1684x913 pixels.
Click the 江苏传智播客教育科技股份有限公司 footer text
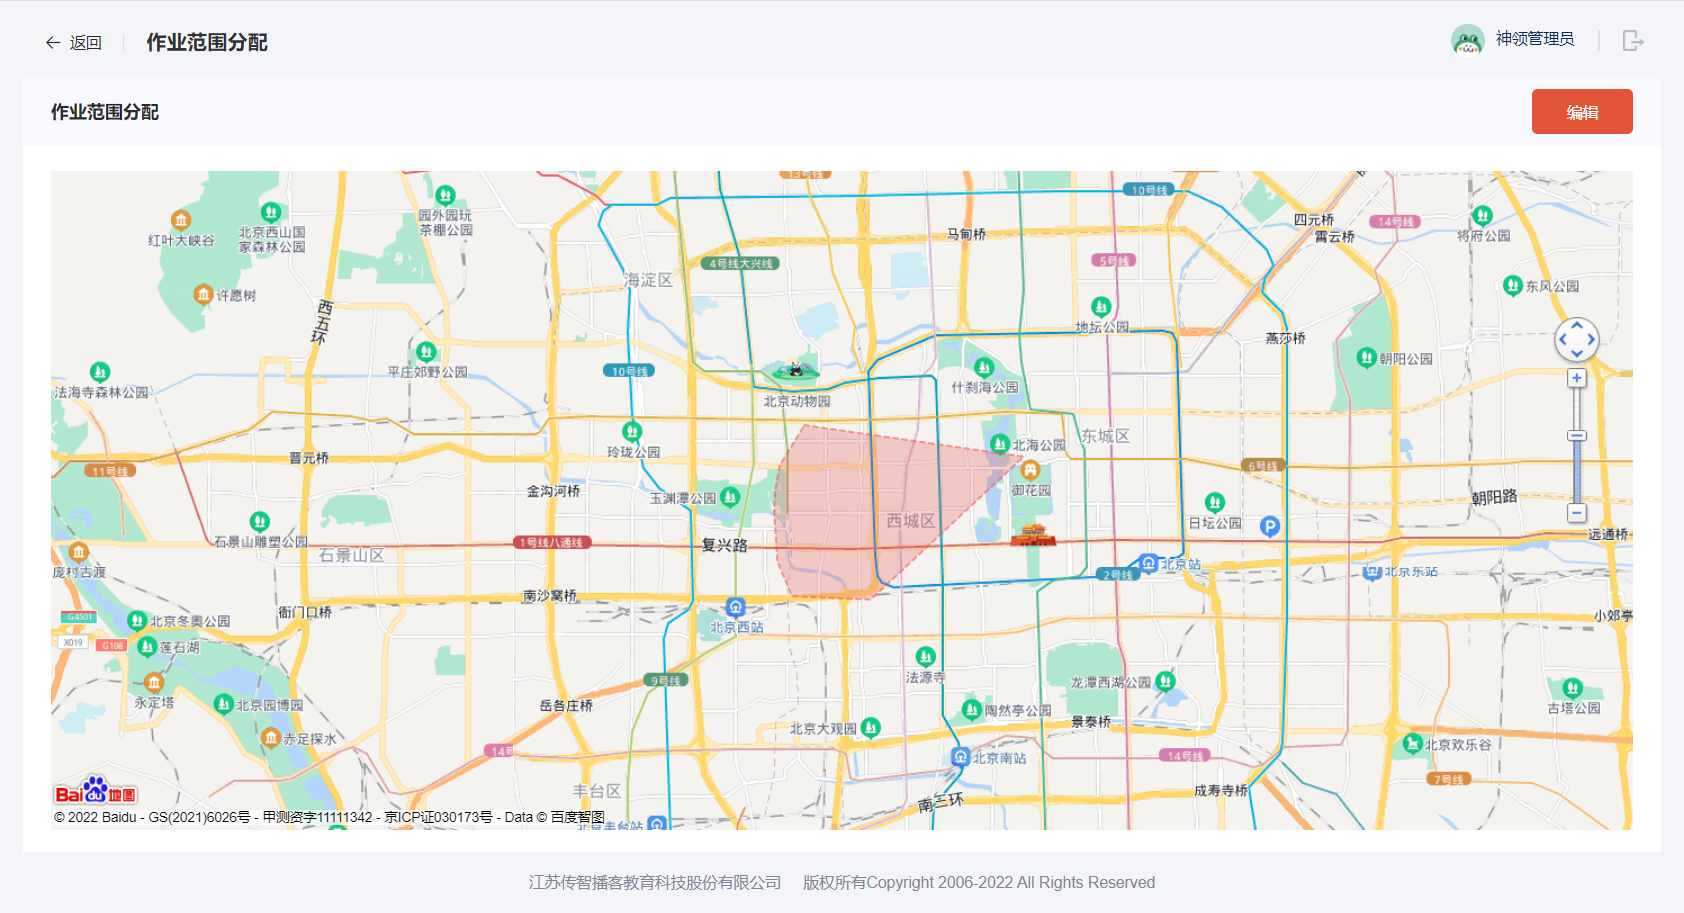pyautogui.click(x=655, y=882)
